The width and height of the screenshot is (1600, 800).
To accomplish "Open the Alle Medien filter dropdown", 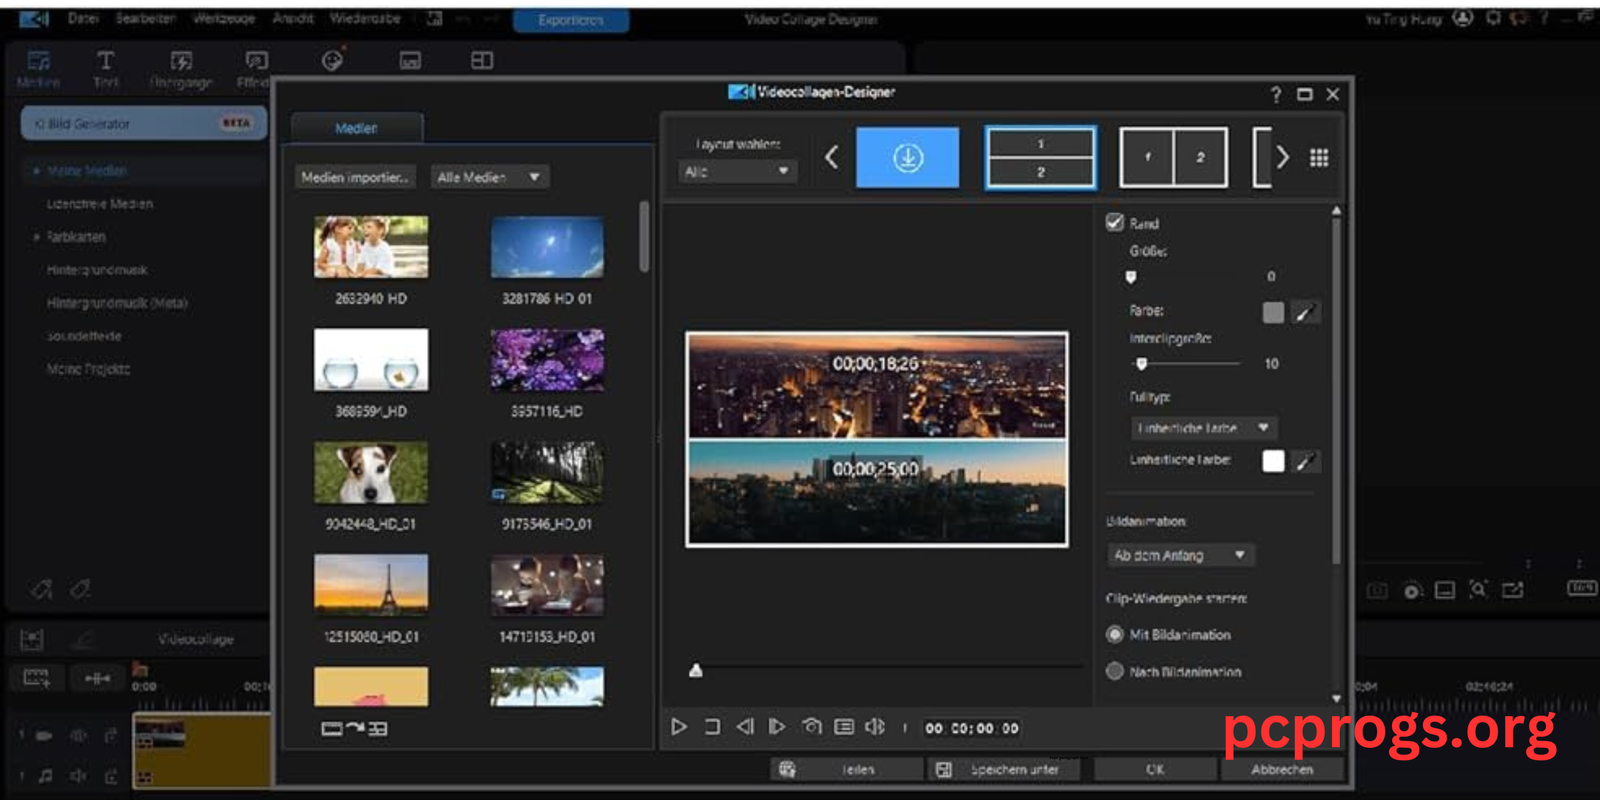I will [x=490, y=177].
